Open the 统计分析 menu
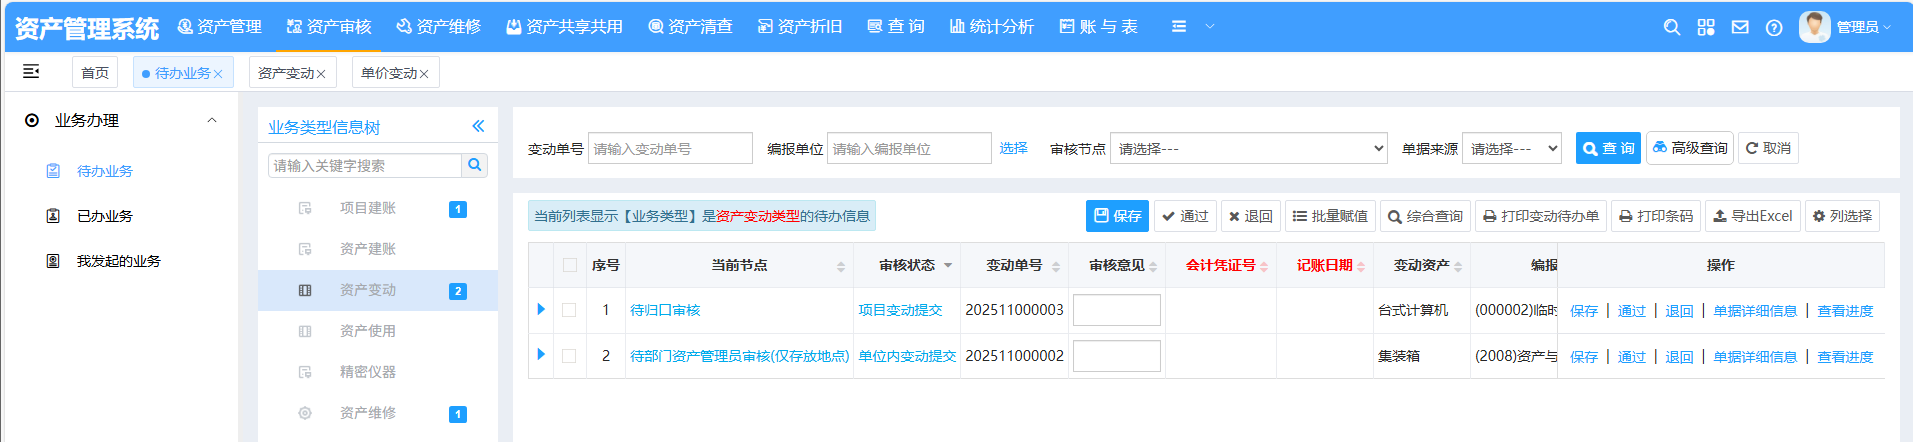The width and height of the screenshot is (1913, 442). [x=991, y=27]
